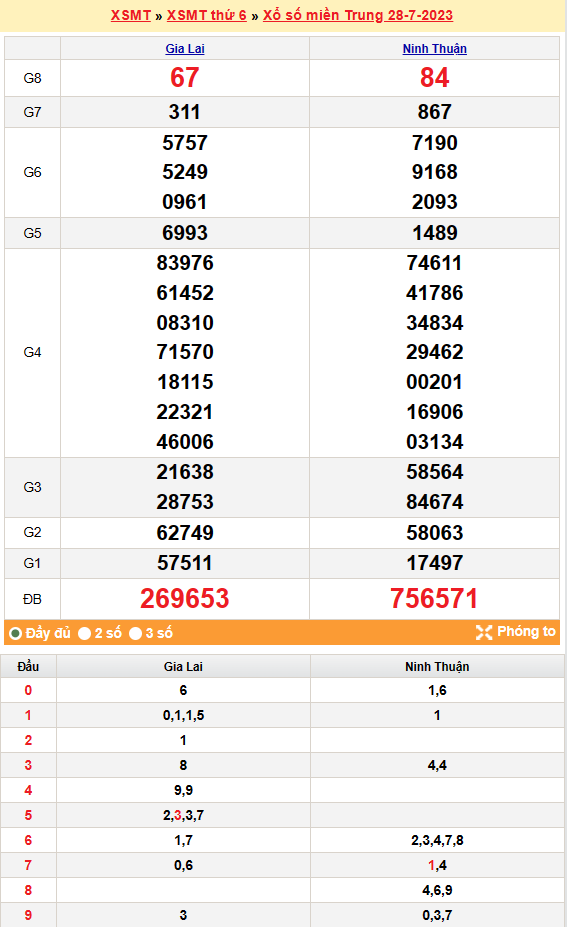Viewport: 567px width, 927px height.
Task: Click G5 number 1489
Action: click(435, 233)
